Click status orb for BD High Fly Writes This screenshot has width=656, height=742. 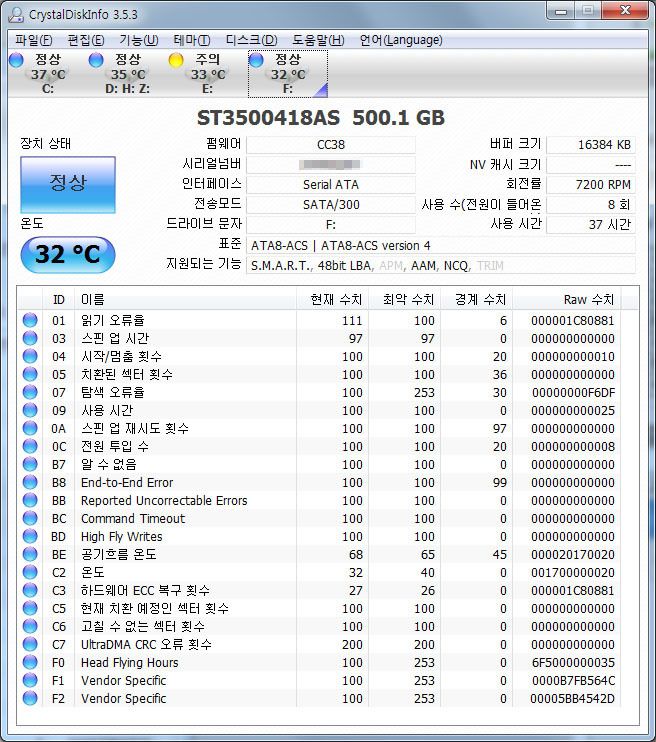[30, 536]
